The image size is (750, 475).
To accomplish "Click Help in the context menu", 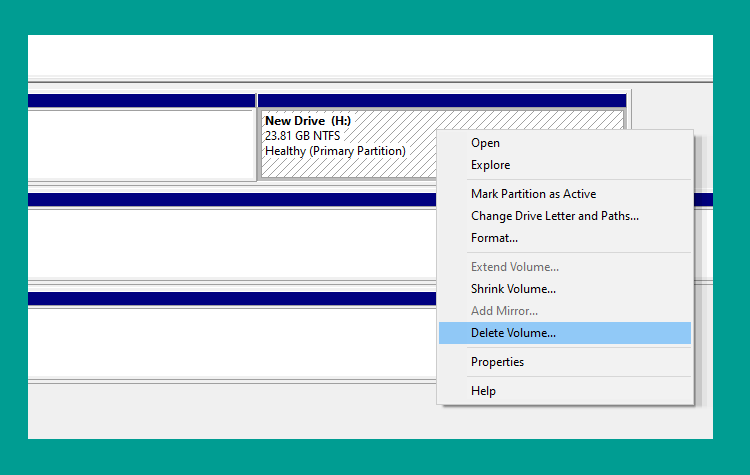I will (564, 391).
